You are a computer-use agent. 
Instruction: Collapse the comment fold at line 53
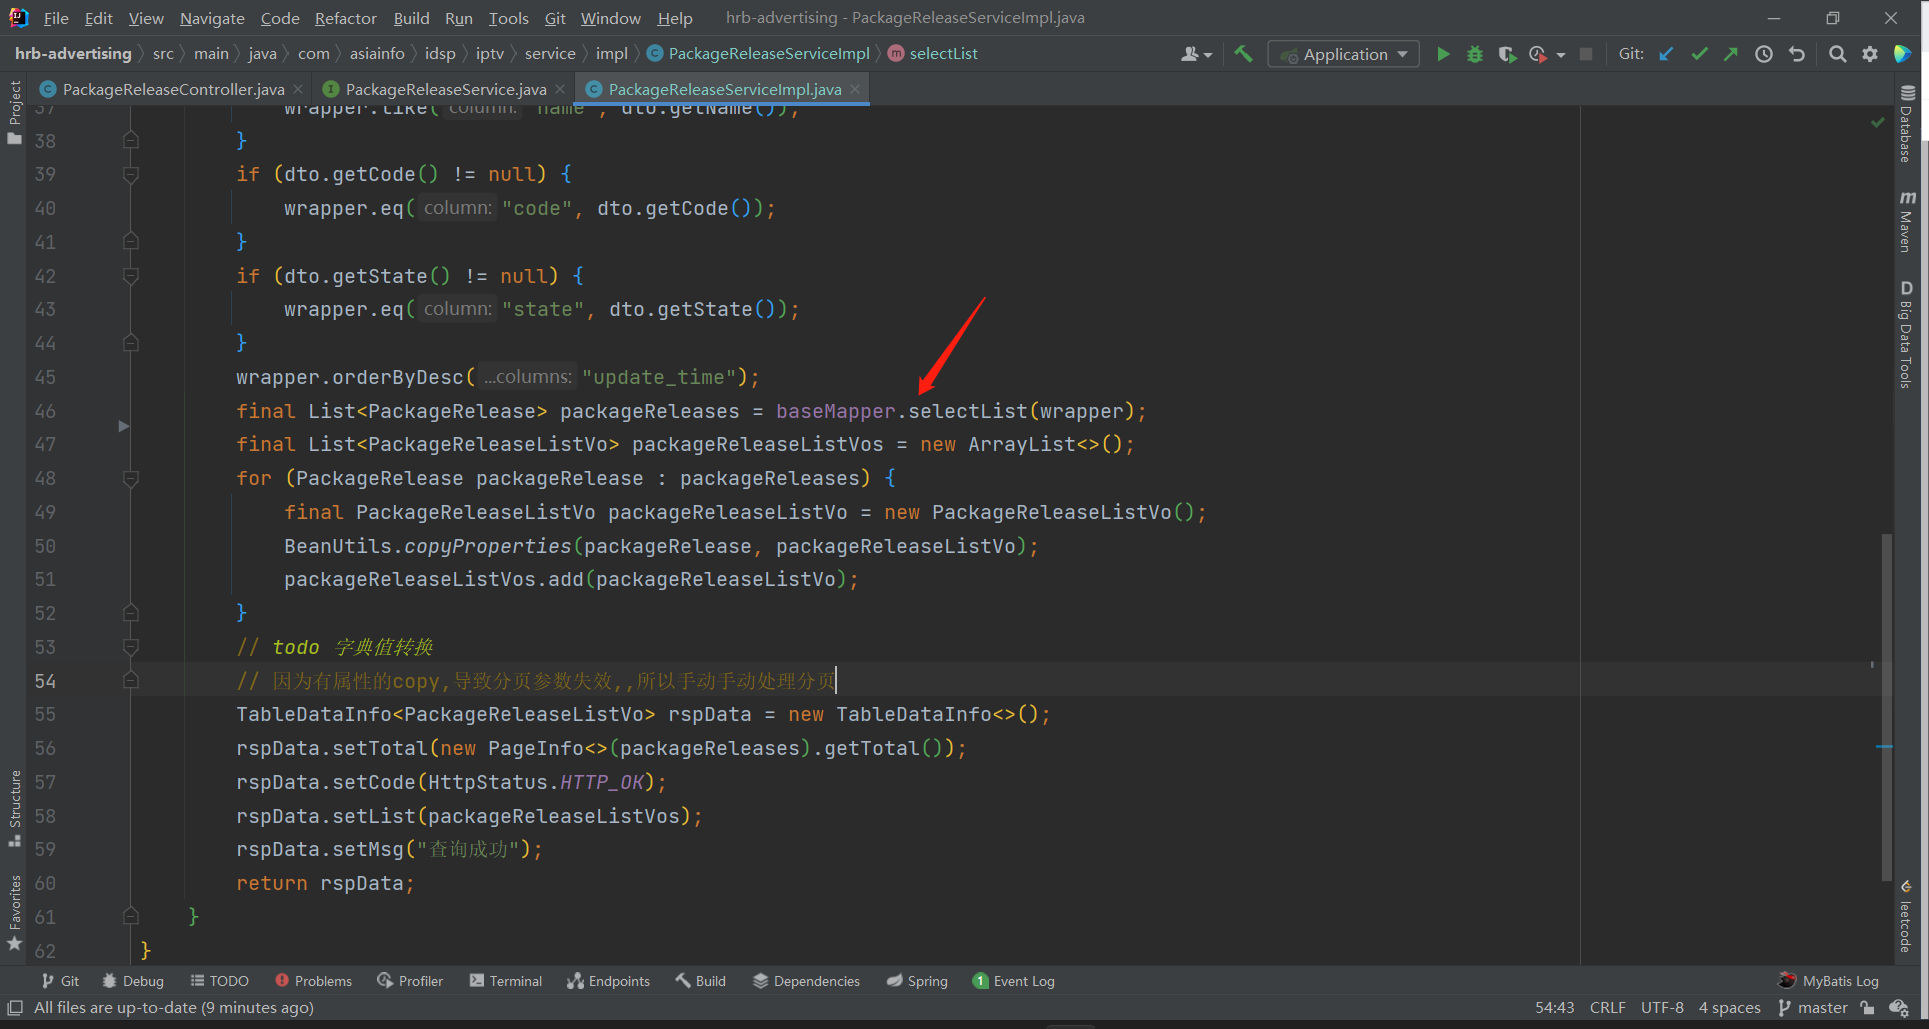pos(130,647)
